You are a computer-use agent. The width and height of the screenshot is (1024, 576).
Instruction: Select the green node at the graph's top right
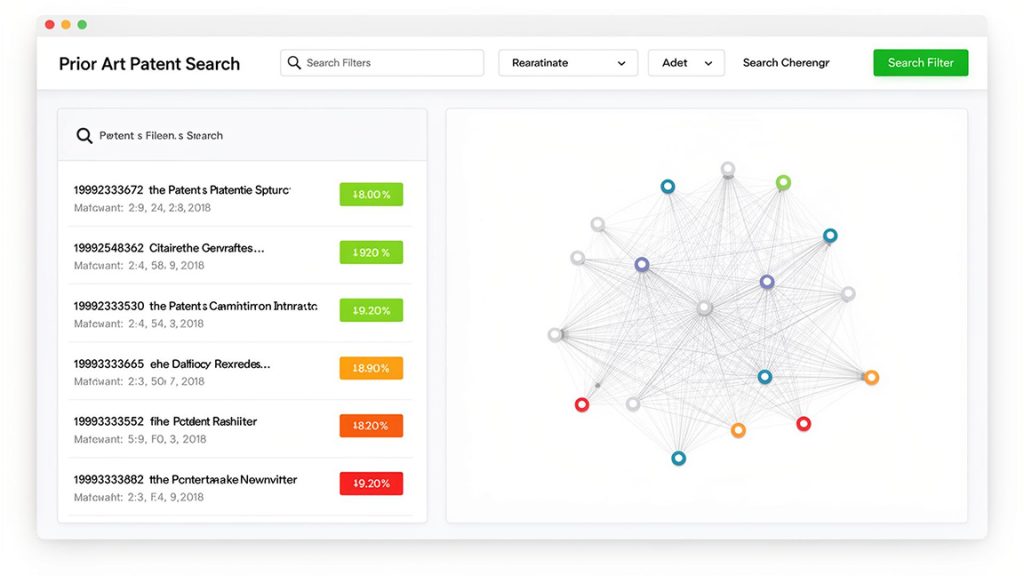point(783,183)
